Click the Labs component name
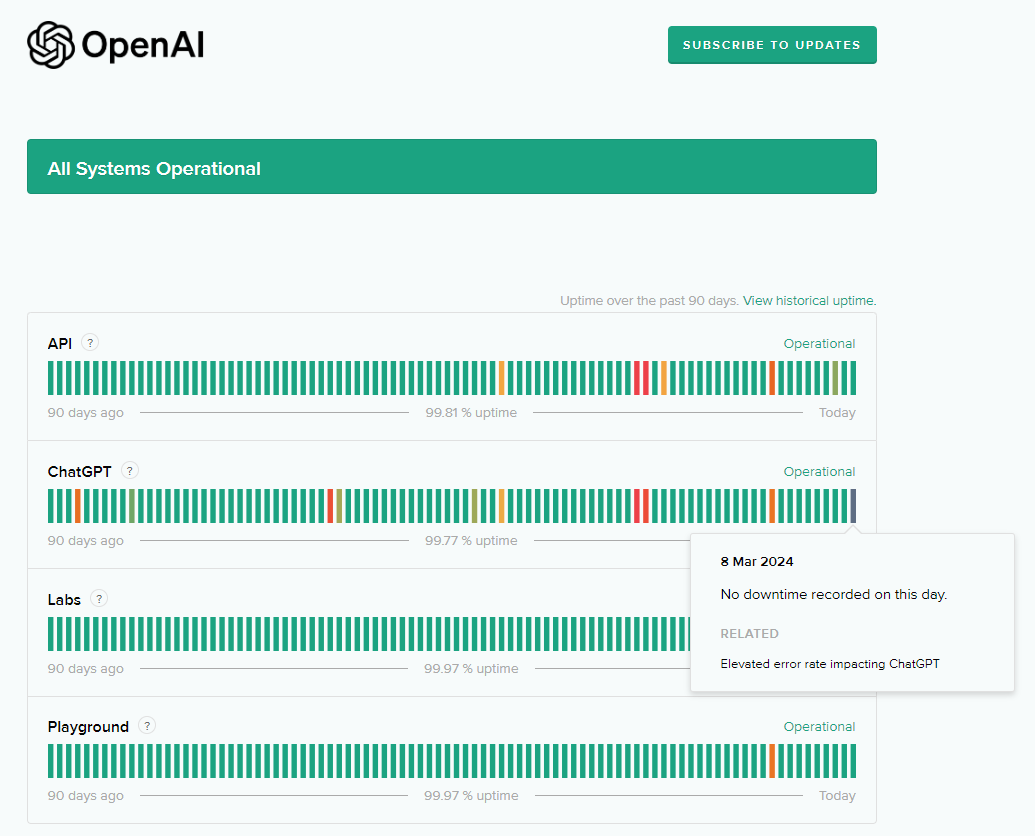 [64, 600]
